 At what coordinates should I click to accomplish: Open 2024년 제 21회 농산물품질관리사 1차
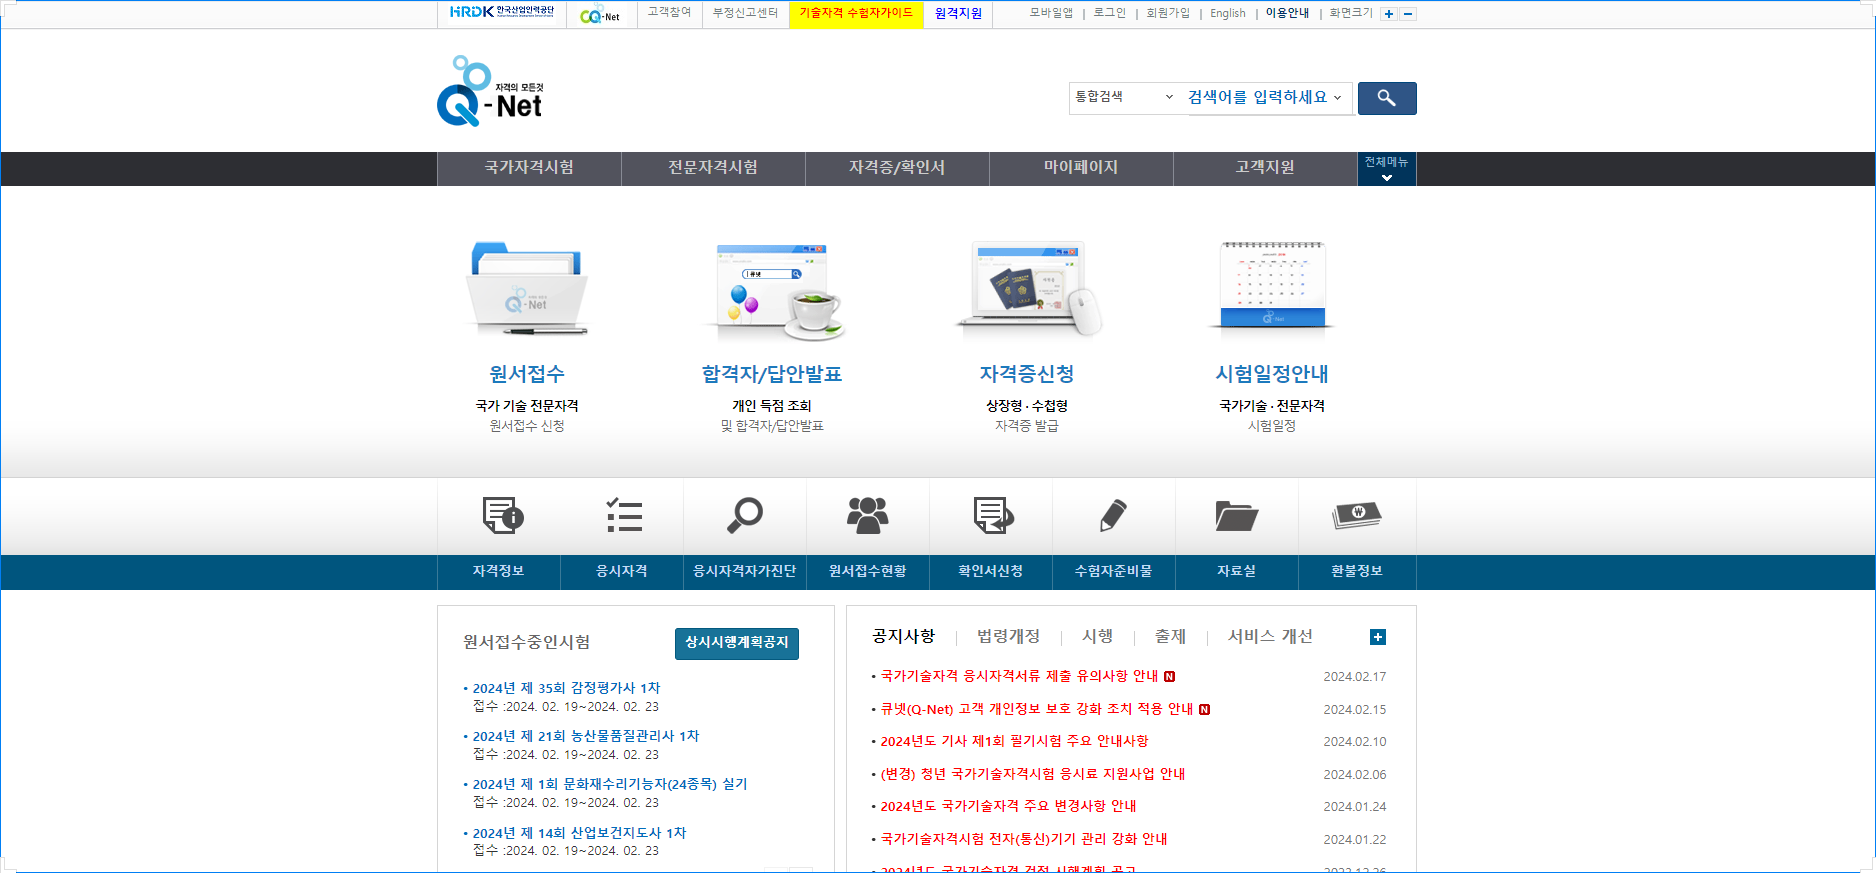586,736
